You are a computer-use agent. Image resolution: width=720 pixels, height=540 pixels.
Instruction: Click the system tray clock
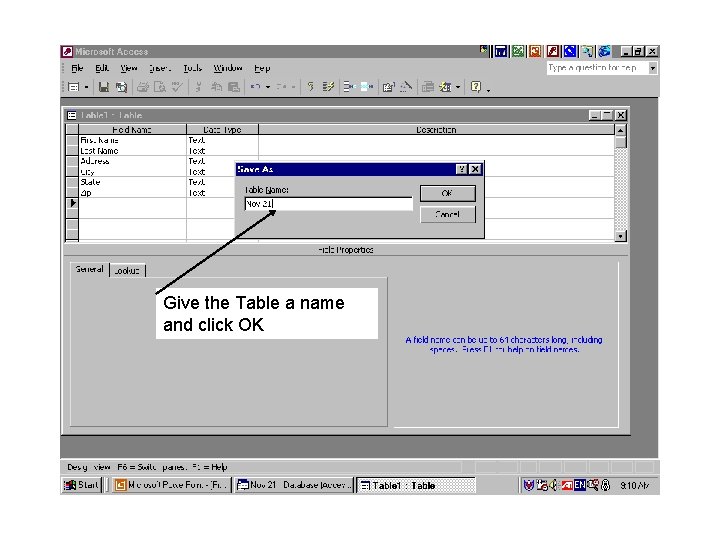click(634, 485)
